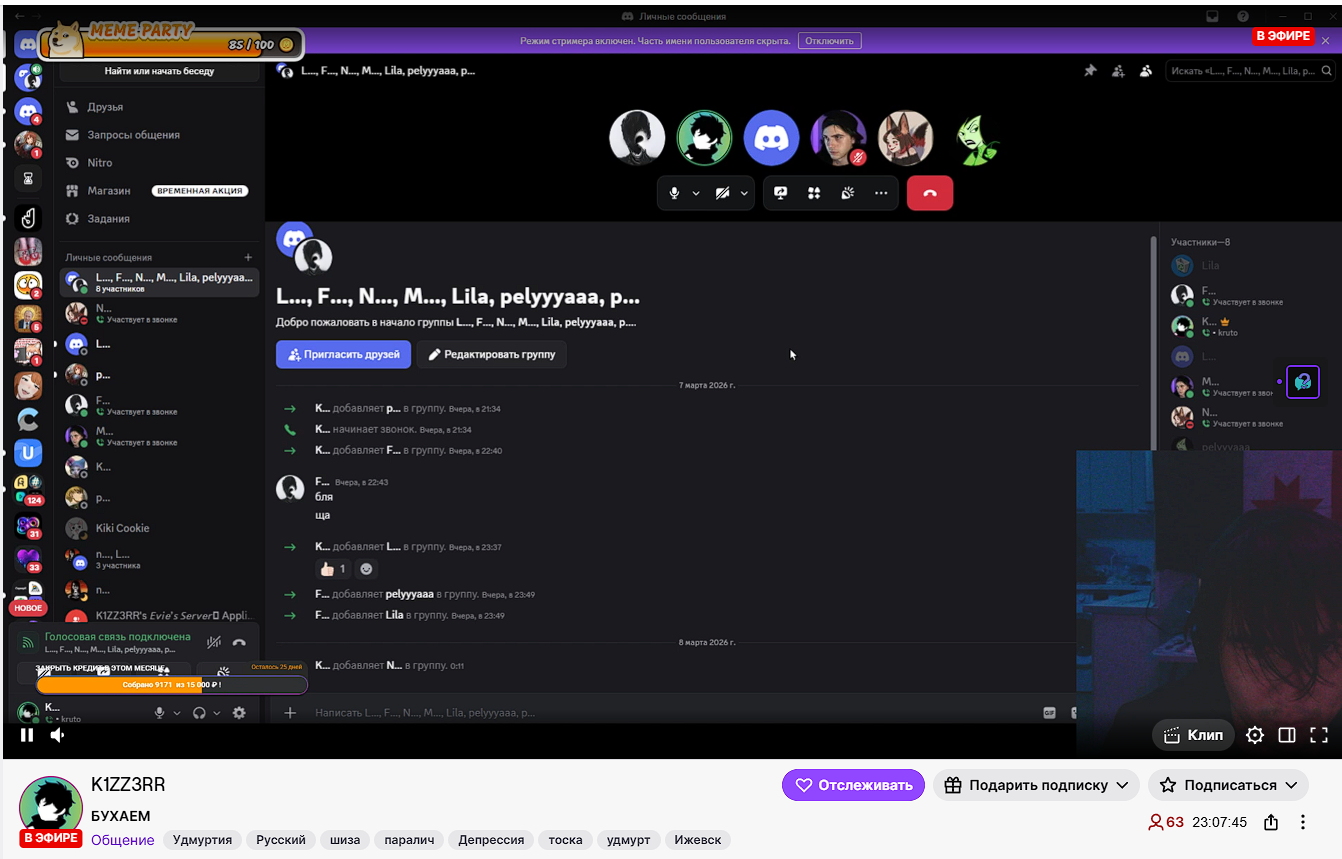The height and width of the screenshot is (859, 1342).
Task: Open the soundboard in the call controls
Action: click(x=847, y=193)
